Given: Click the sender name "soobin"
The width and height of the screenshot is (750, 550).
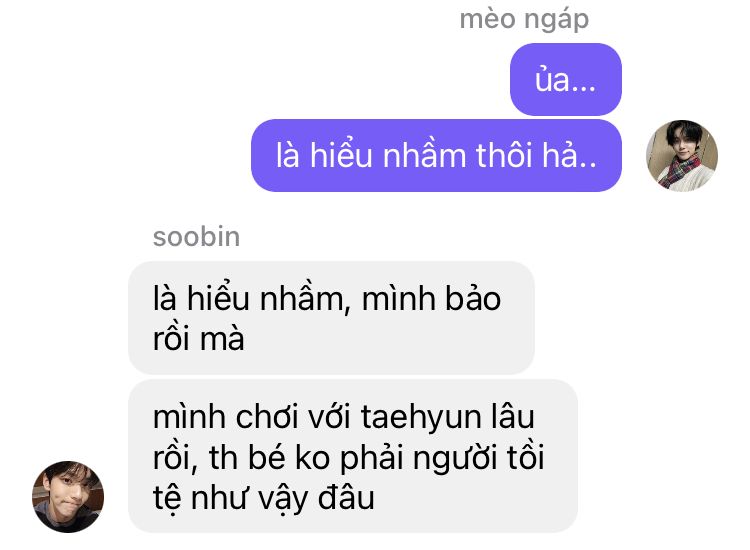Looking at the screenshot, I should [196, 237].
